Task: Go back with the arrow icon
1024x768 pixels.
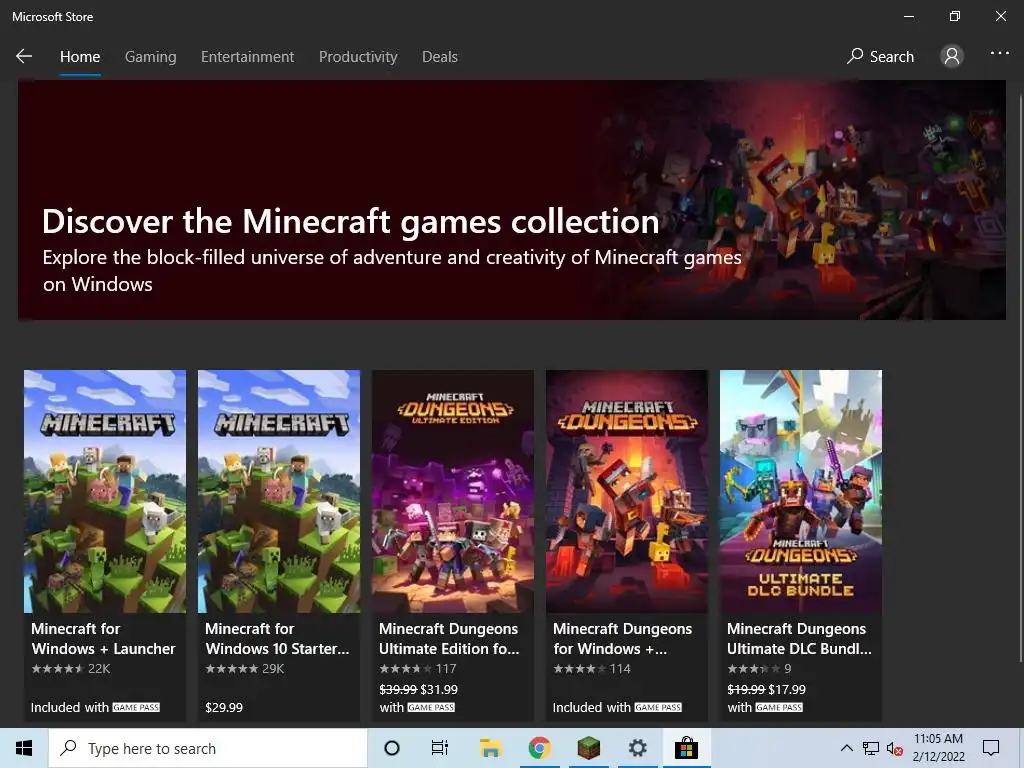Action: point(24,56)
